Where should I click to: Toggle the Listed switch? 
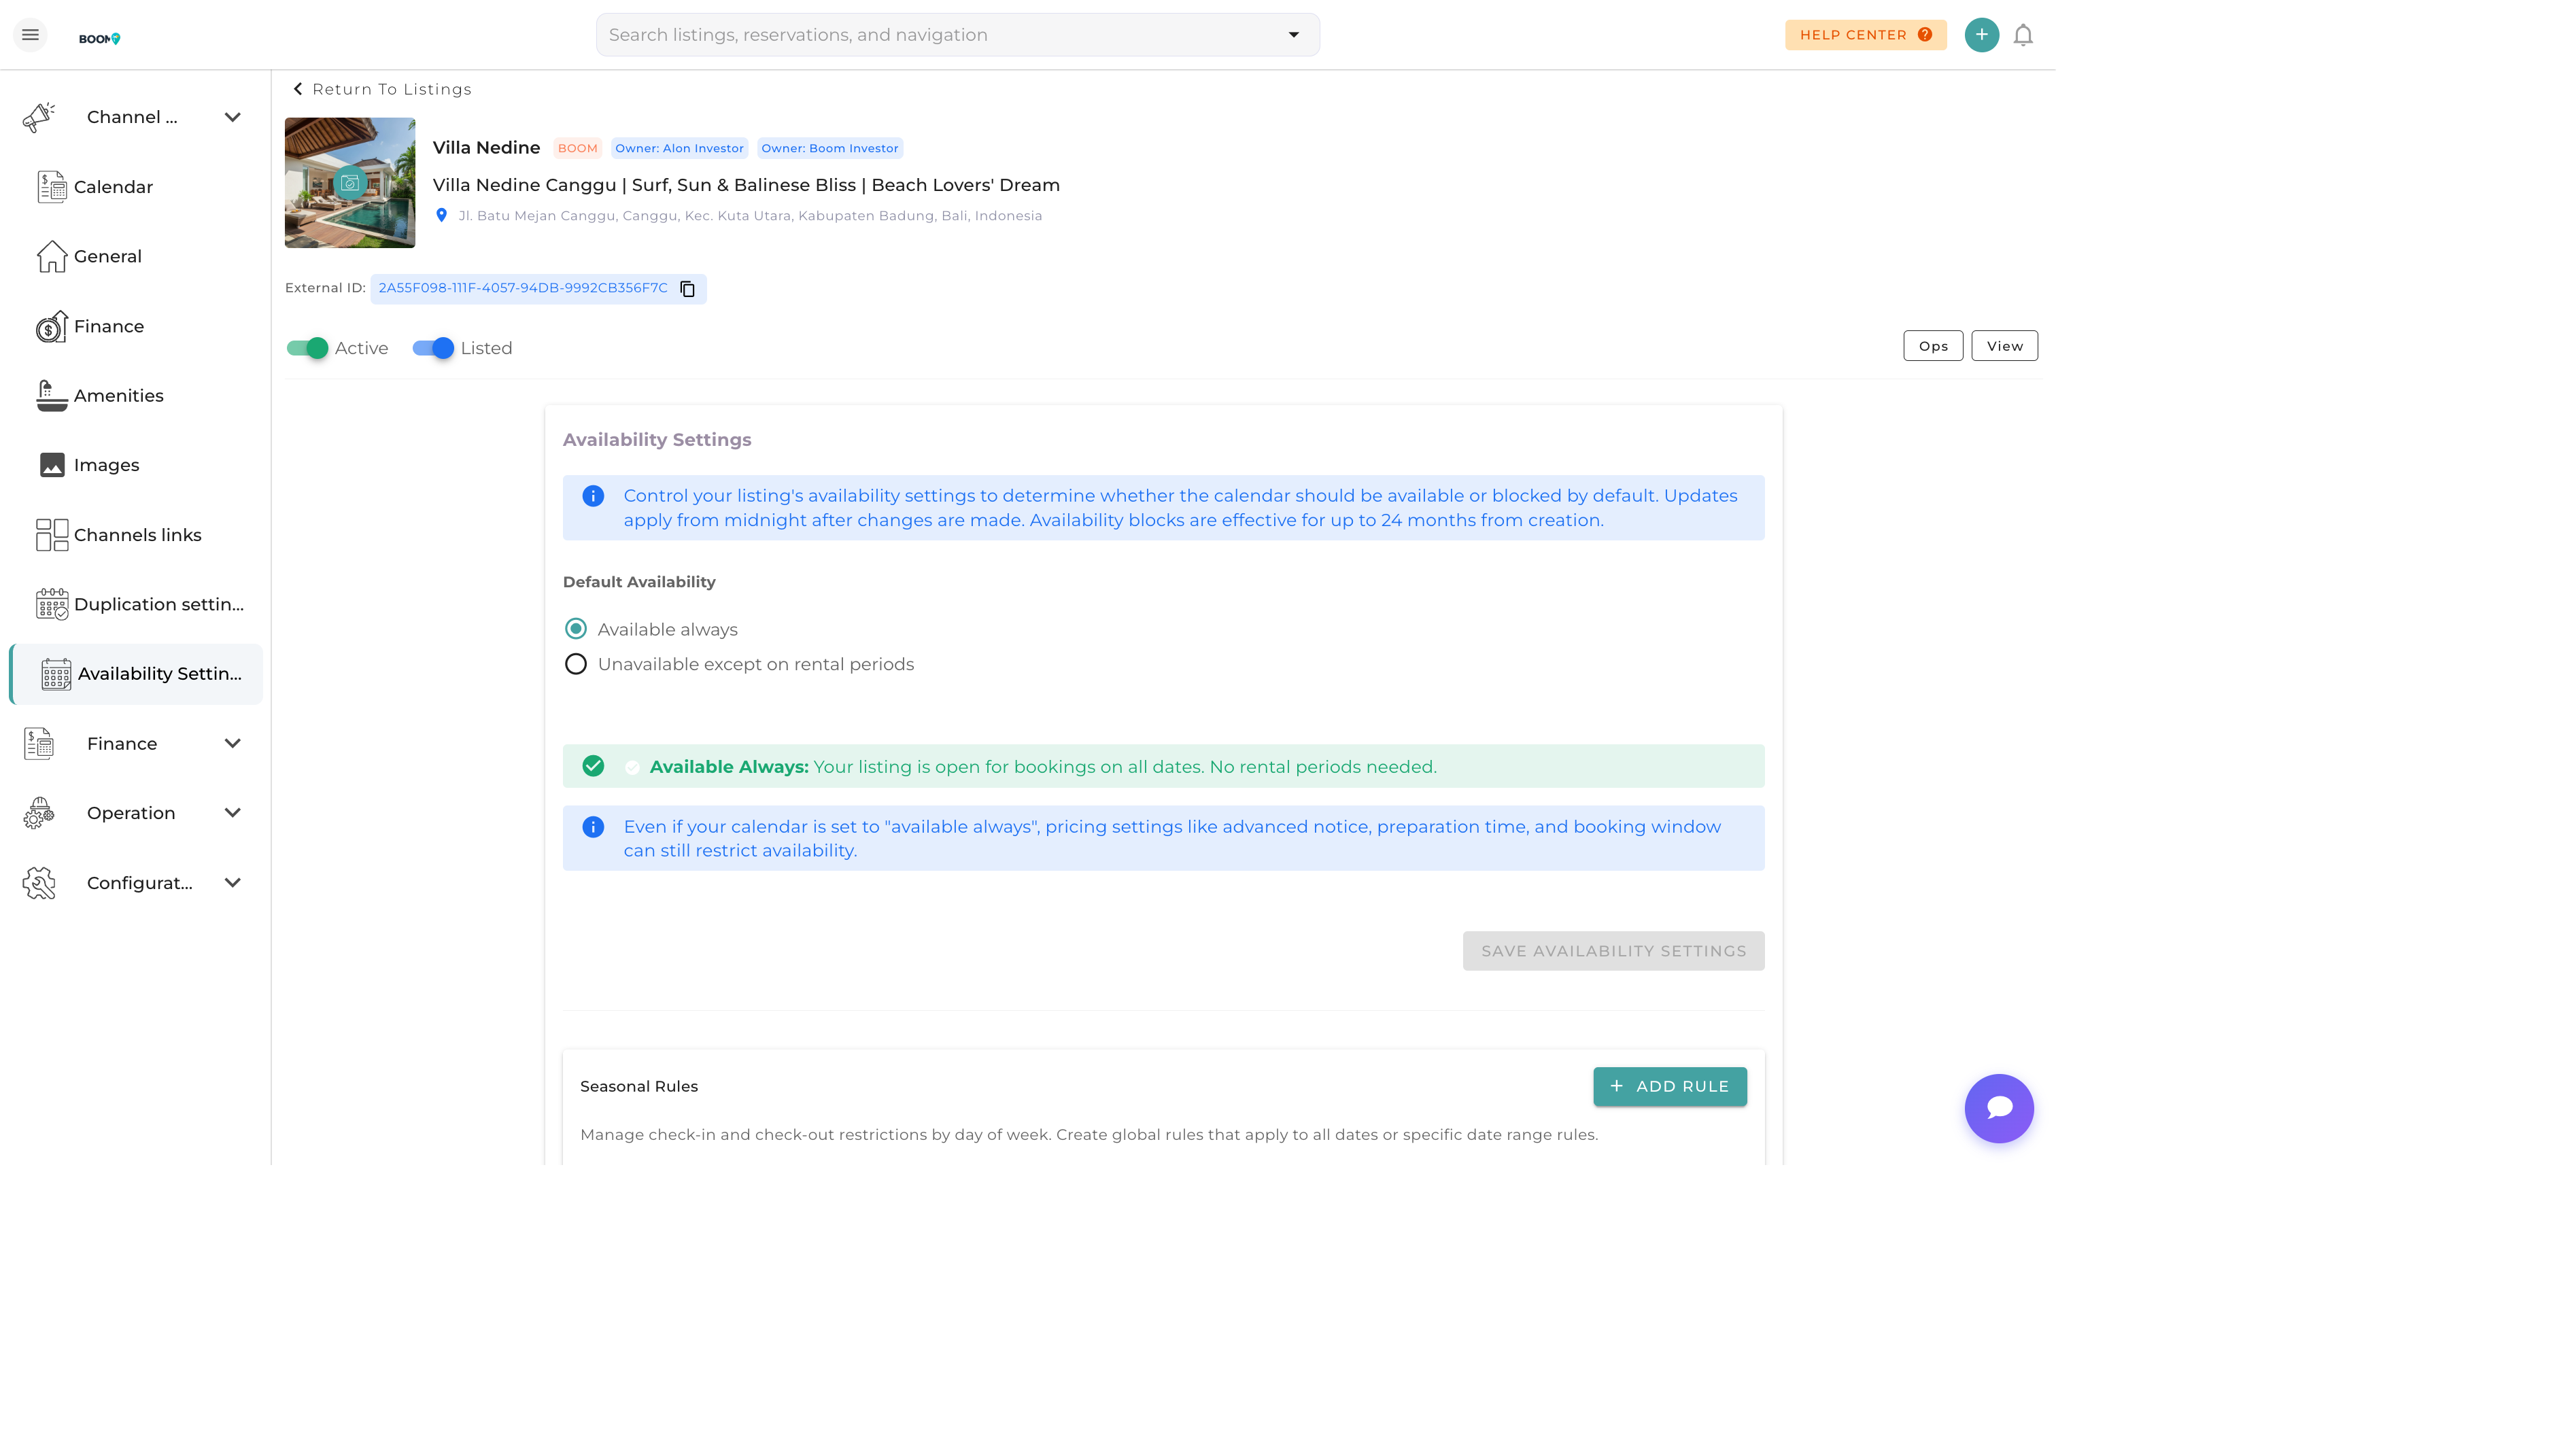click(x=433, y=348)
